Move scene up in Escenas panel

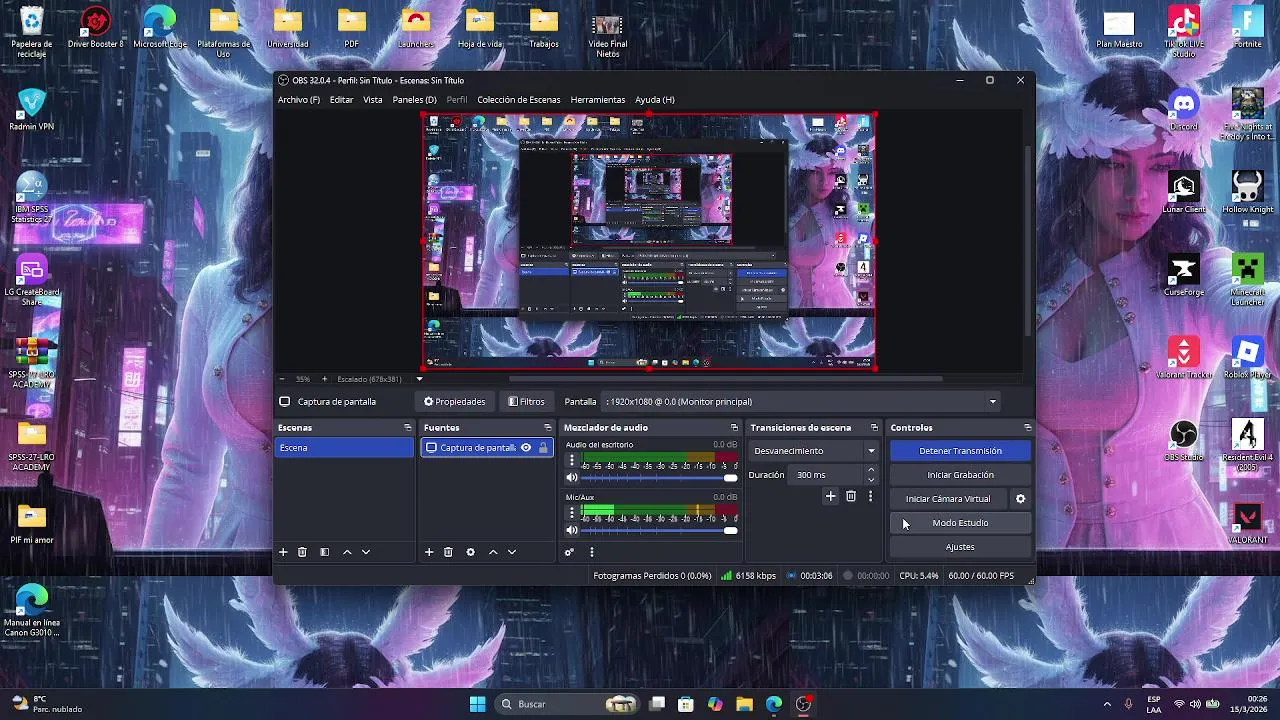click(347, 552)
